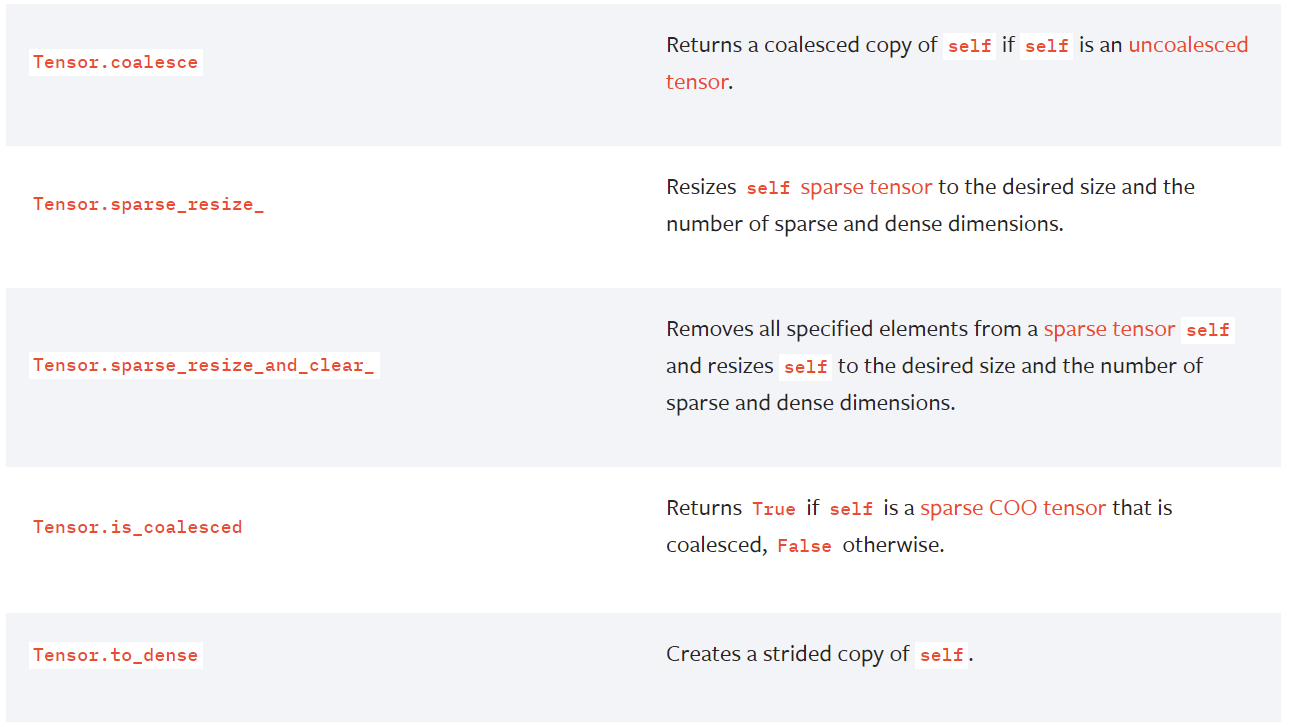Click 'number of sparse and dense dimensions.' text
Image resolution: width=1289 pixels, height=727 pixels.
click(x=865, y=224)
